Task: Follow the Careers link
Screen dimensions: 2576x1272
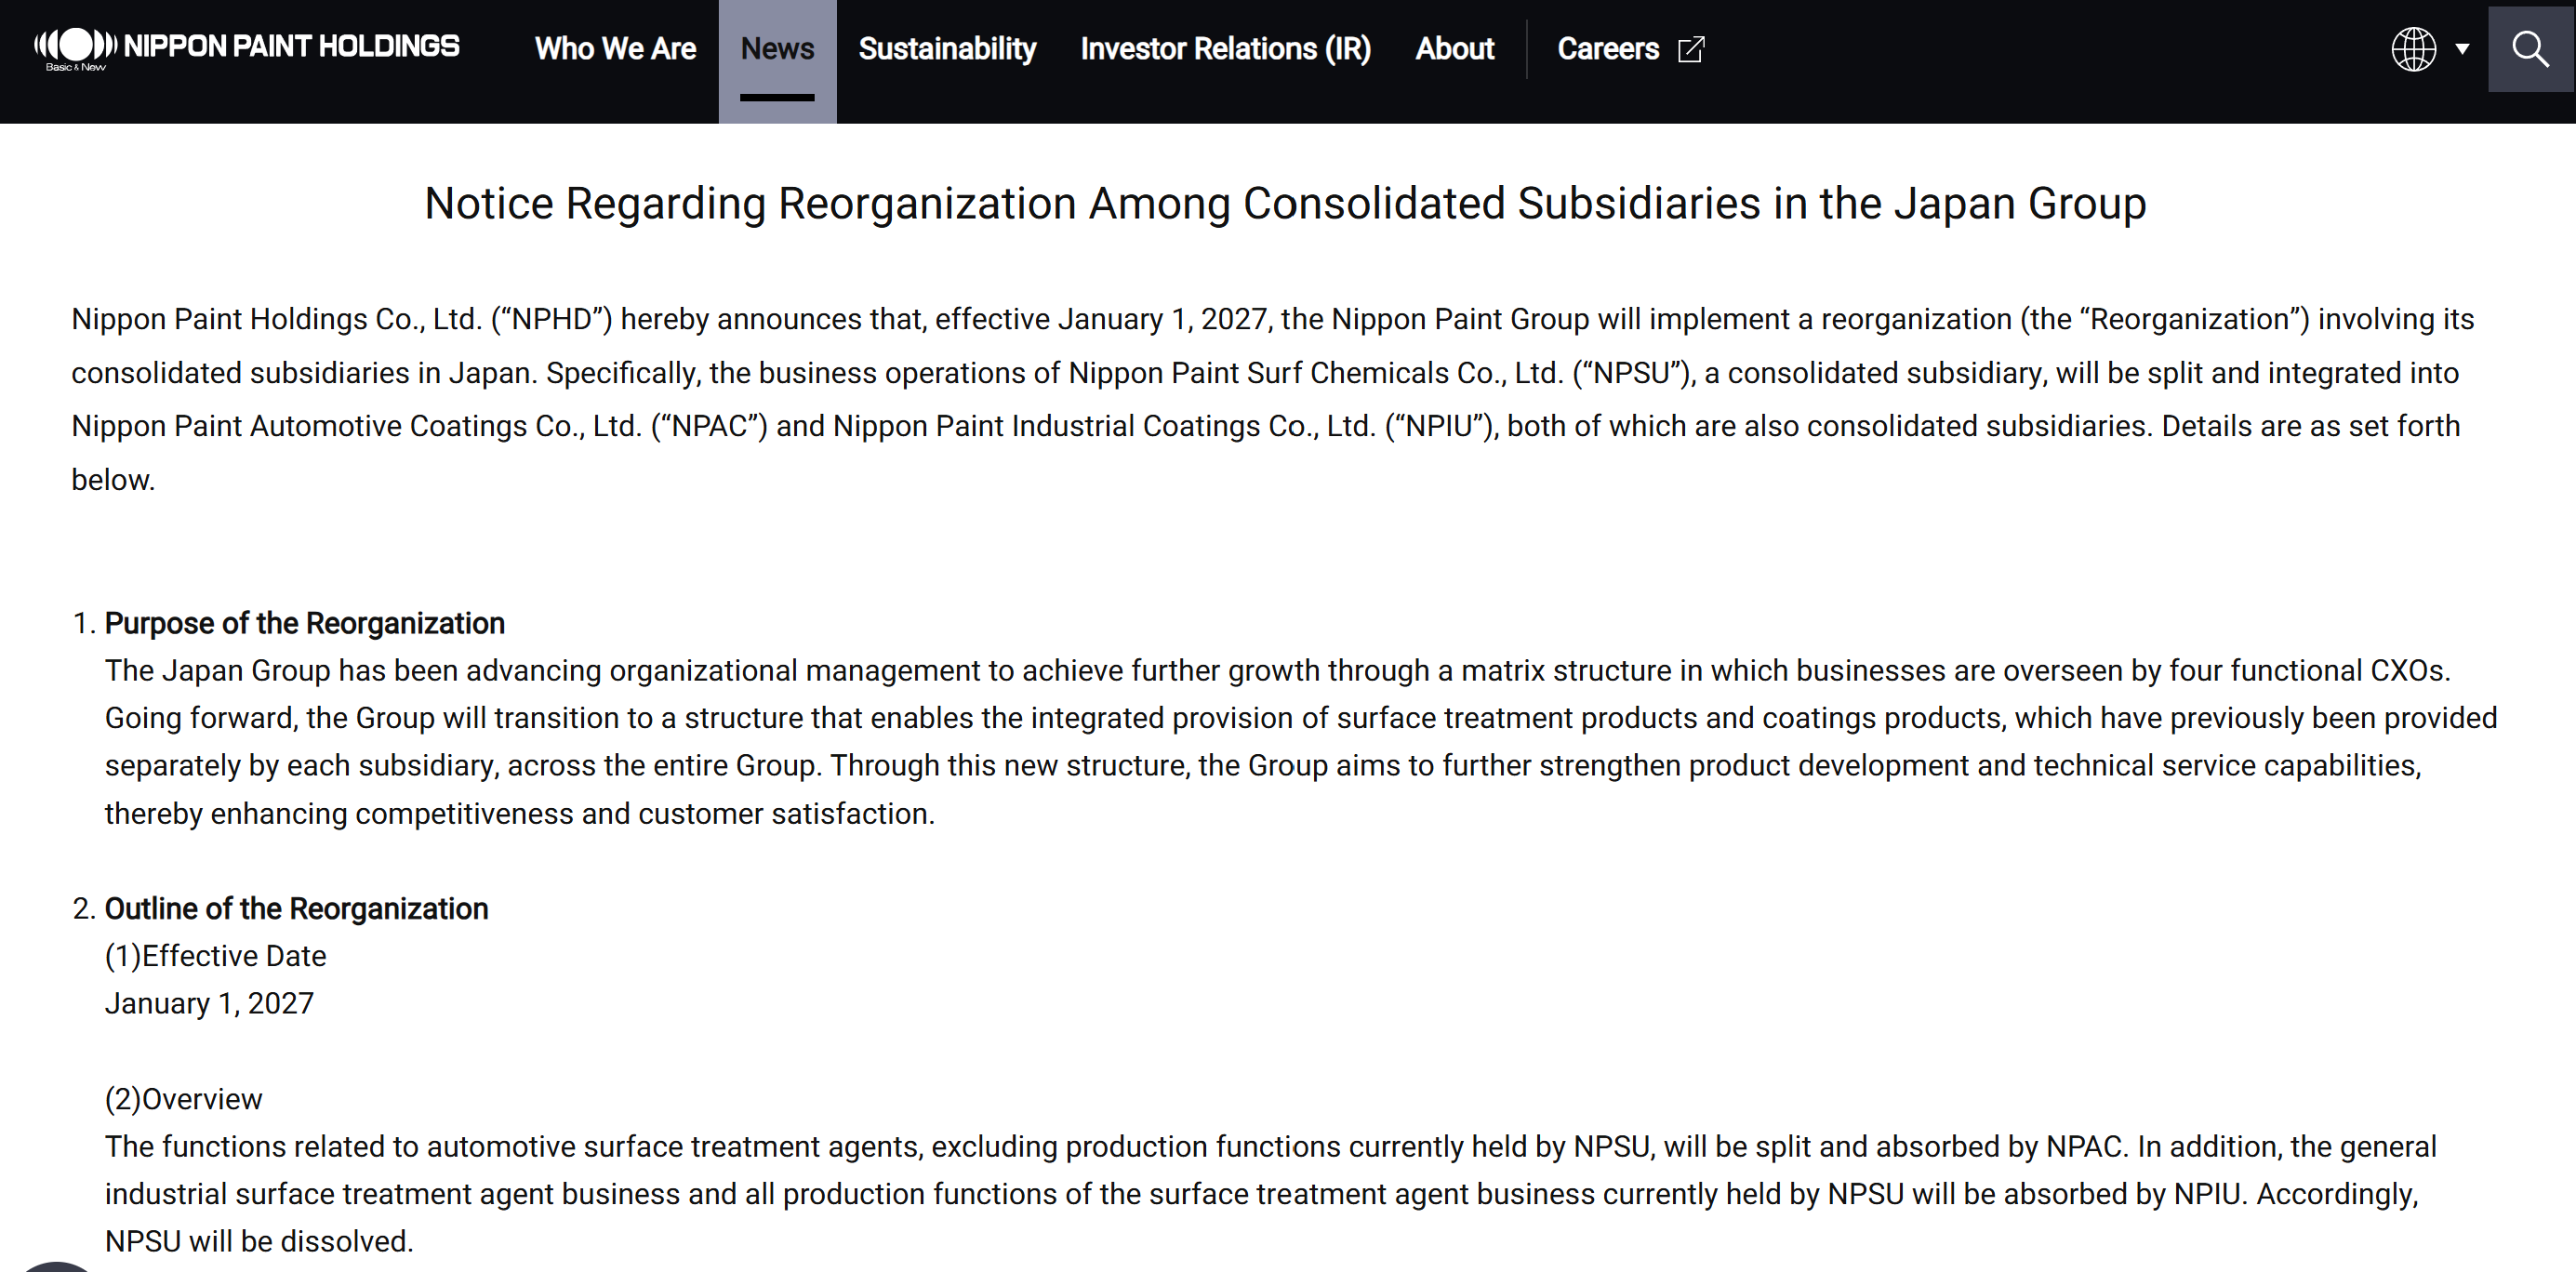Action: (x=1607, y=49)
